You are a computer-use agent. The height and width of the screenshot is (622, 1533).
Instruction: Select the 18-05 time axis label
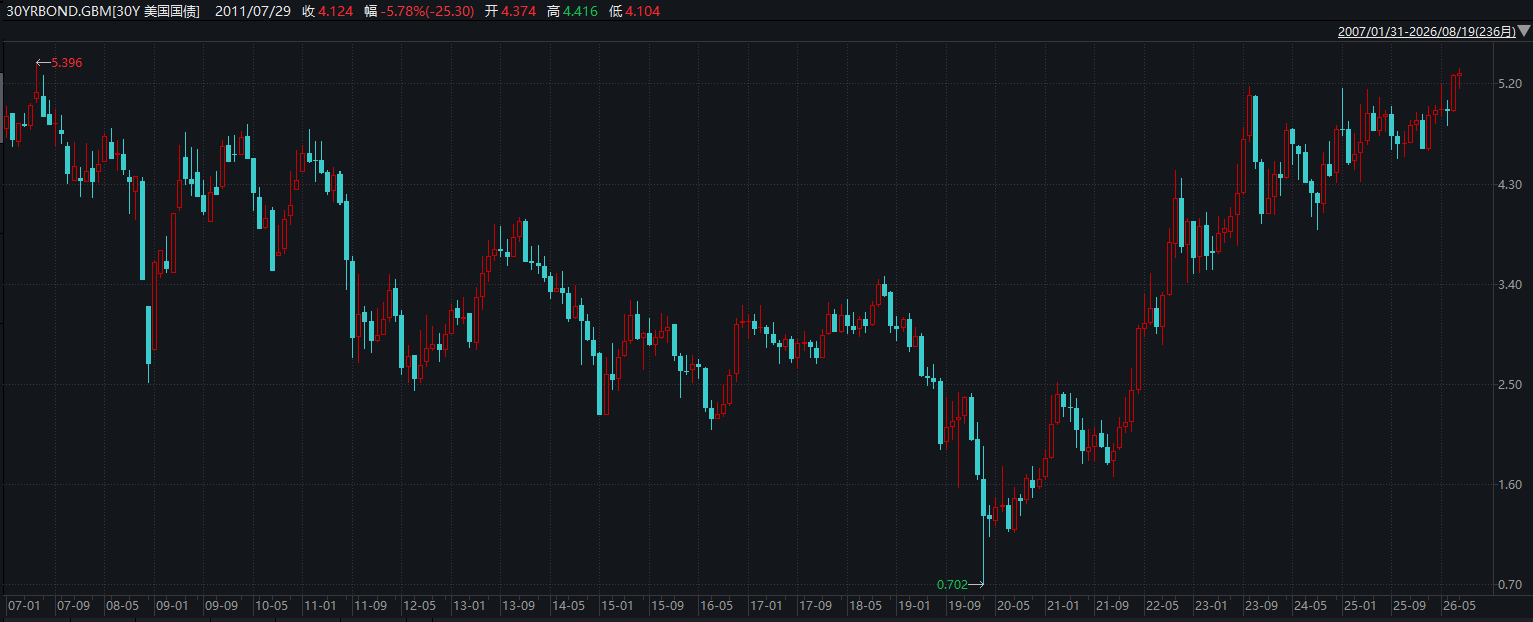[865, 606]
